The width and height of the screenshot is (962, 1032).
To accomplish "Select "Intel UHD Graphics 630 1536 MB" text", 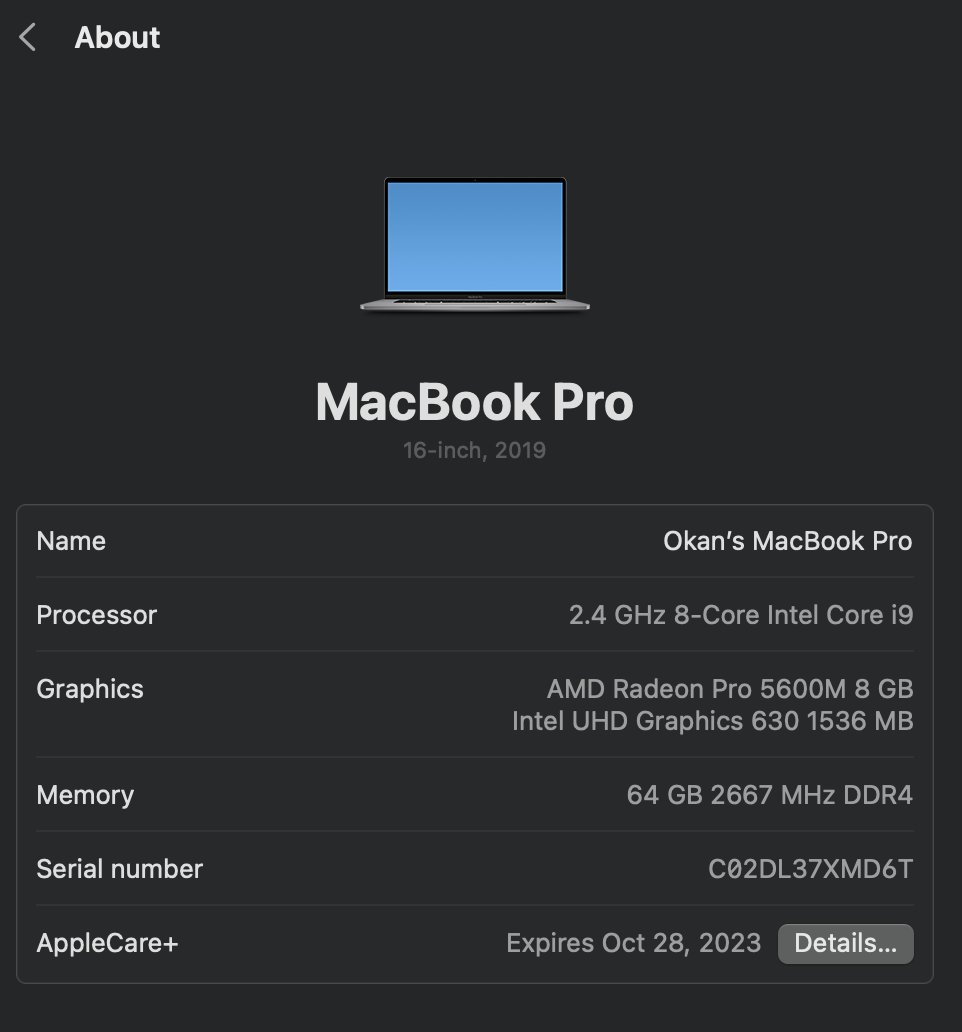I will (713, 721).
